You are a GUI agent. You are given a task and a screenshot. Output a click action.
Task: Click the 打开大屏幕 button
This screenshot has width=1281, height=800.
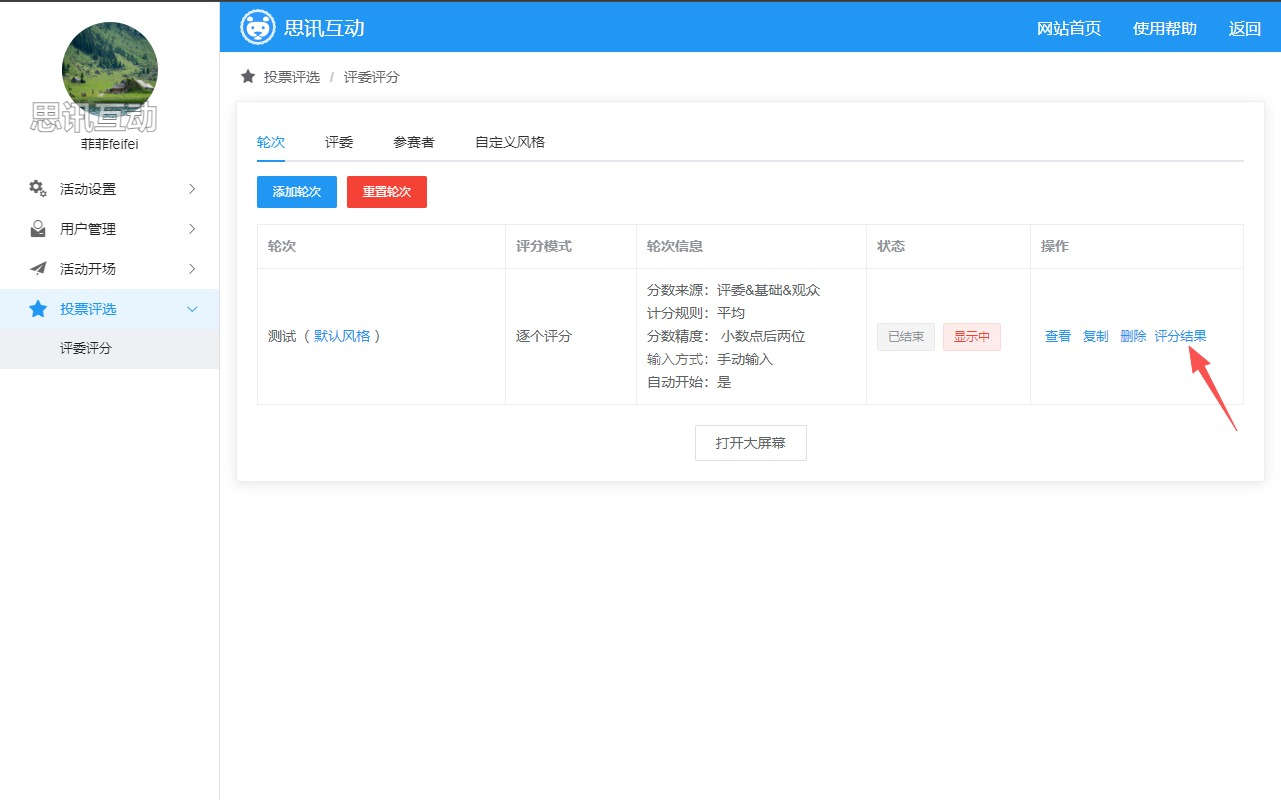tap(751, 443)
